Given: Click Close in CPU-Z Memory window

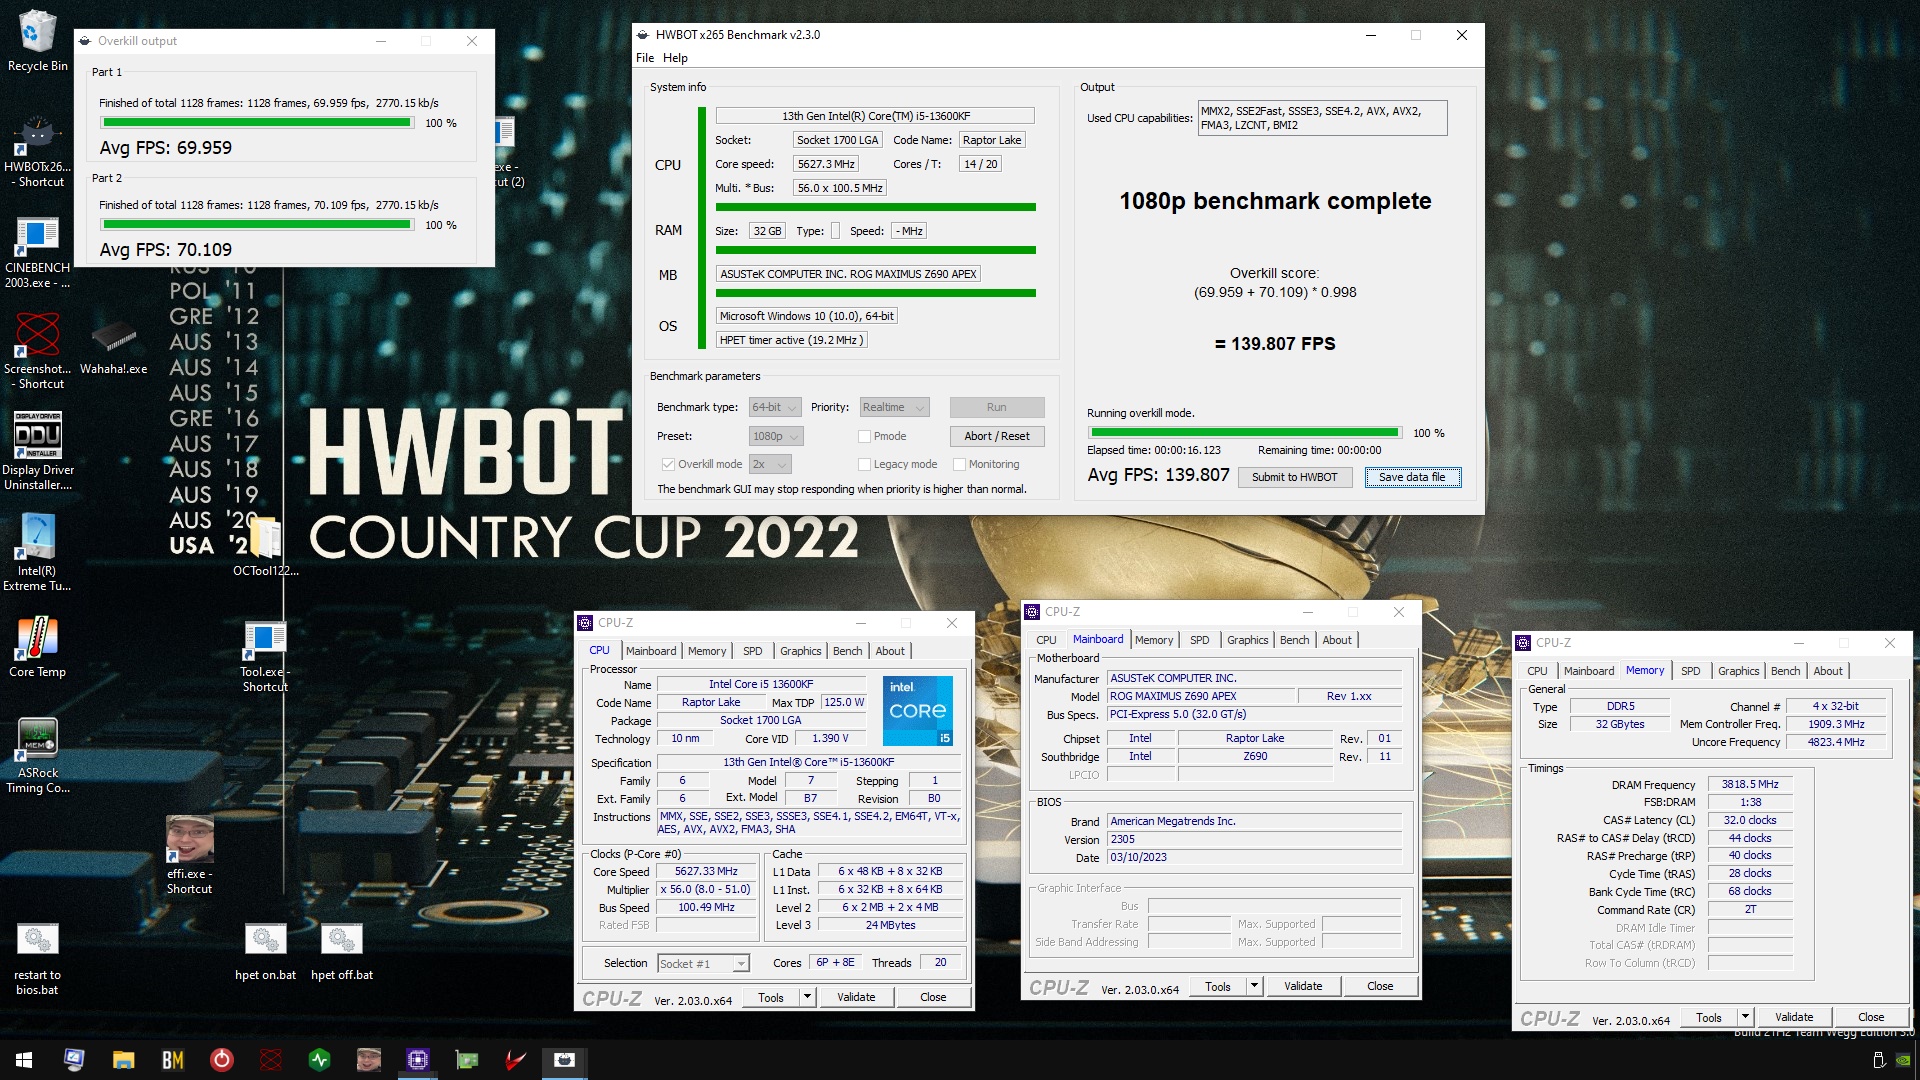Looking at the screenshot, I should pos(1870,1017).
